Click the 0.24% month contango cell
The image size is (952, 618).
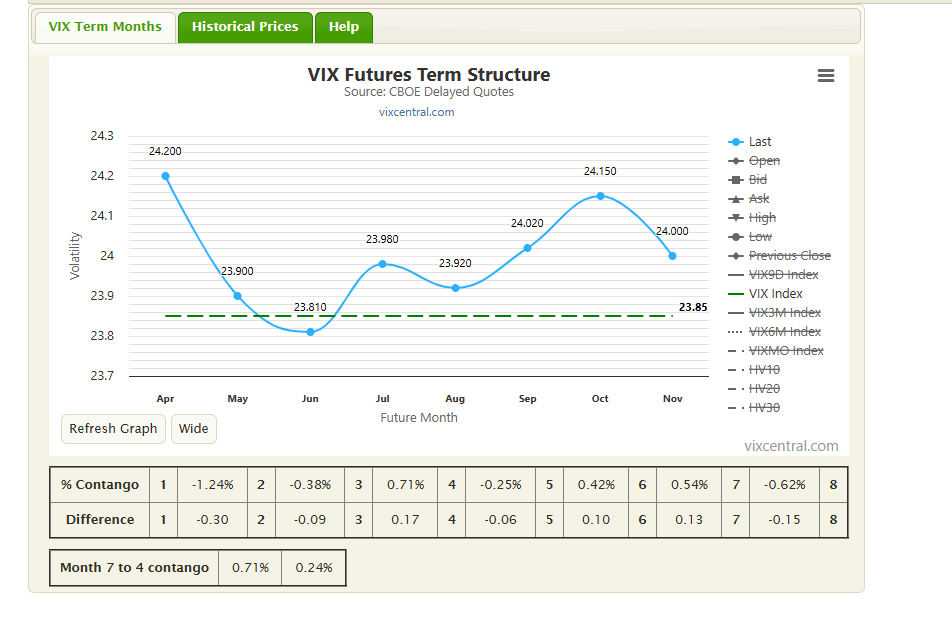pyautogui.click(x=314, y=568)
